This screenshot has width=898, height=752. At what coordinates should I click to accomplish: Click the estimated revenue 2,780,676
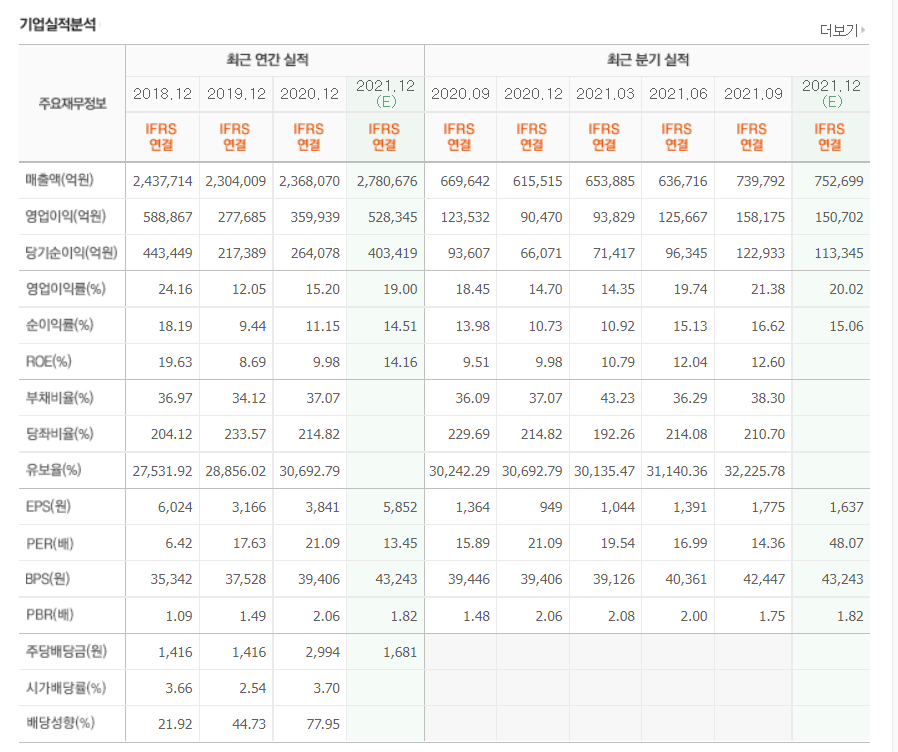click(387, 182)
